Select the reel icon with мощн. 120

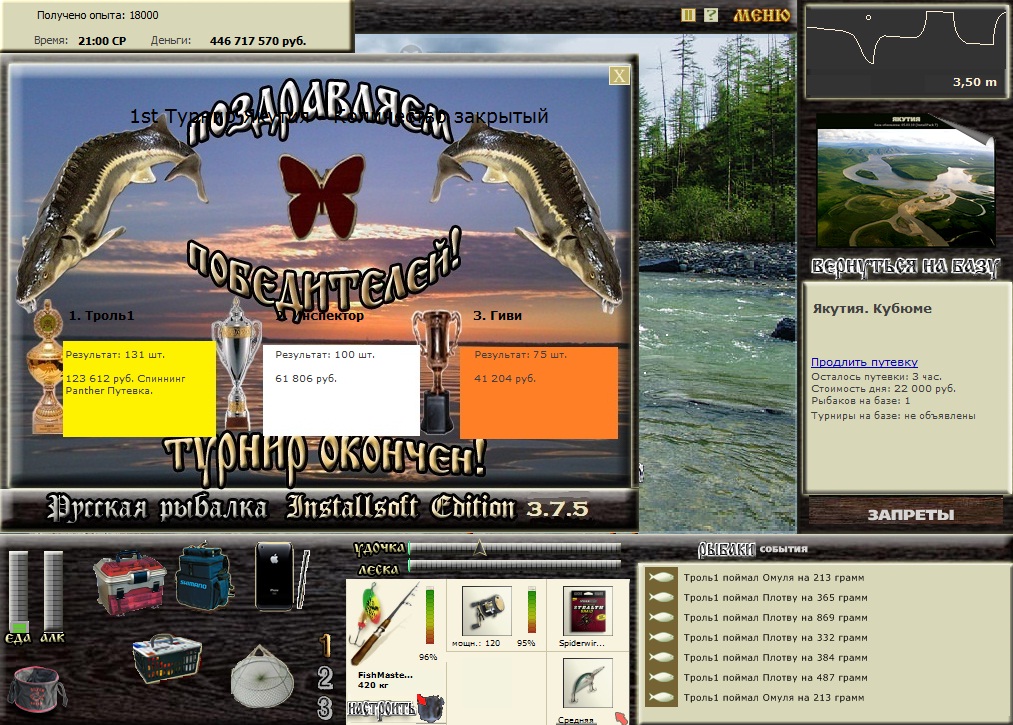pyautogui.click(x=486, y=611)
